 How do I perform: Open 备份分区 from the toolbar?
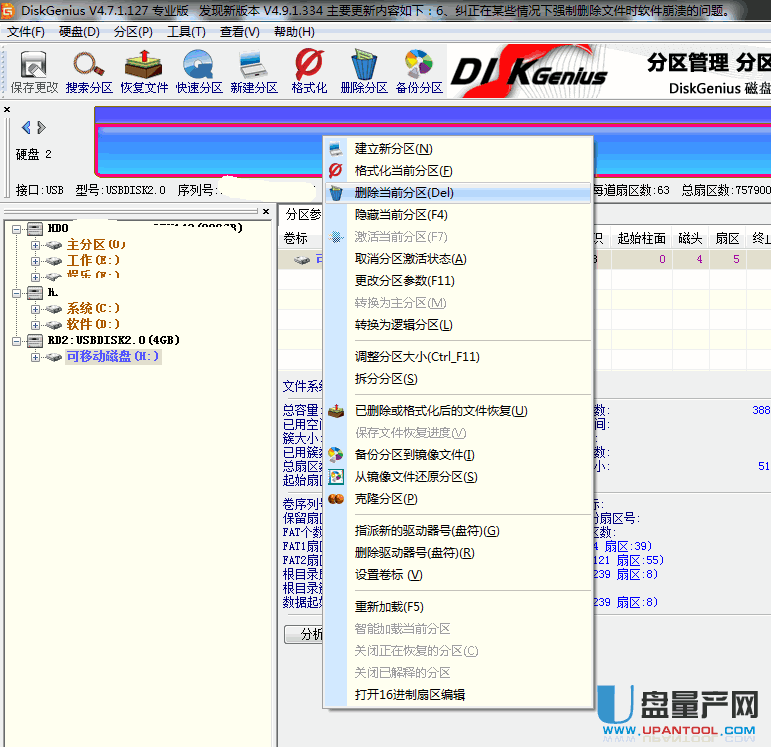click(x=419, y=70)
